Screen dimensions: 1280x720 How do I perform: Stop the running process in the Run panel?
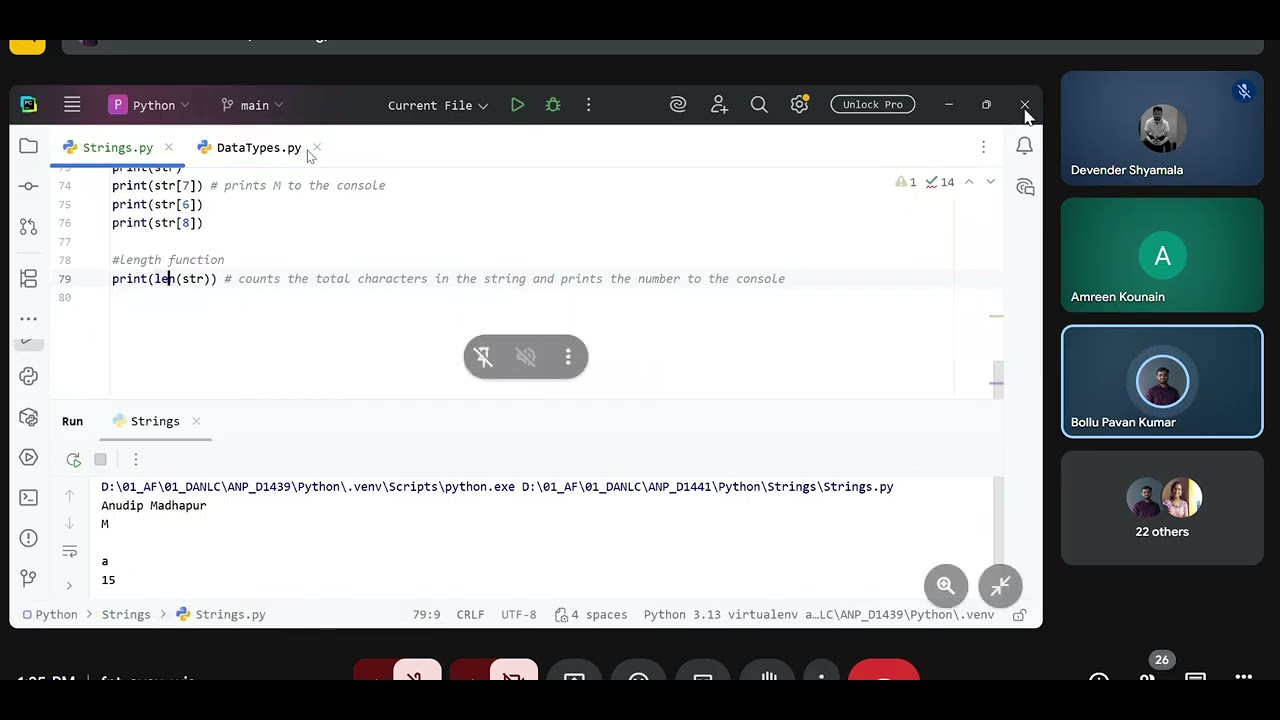pos(100,460)
